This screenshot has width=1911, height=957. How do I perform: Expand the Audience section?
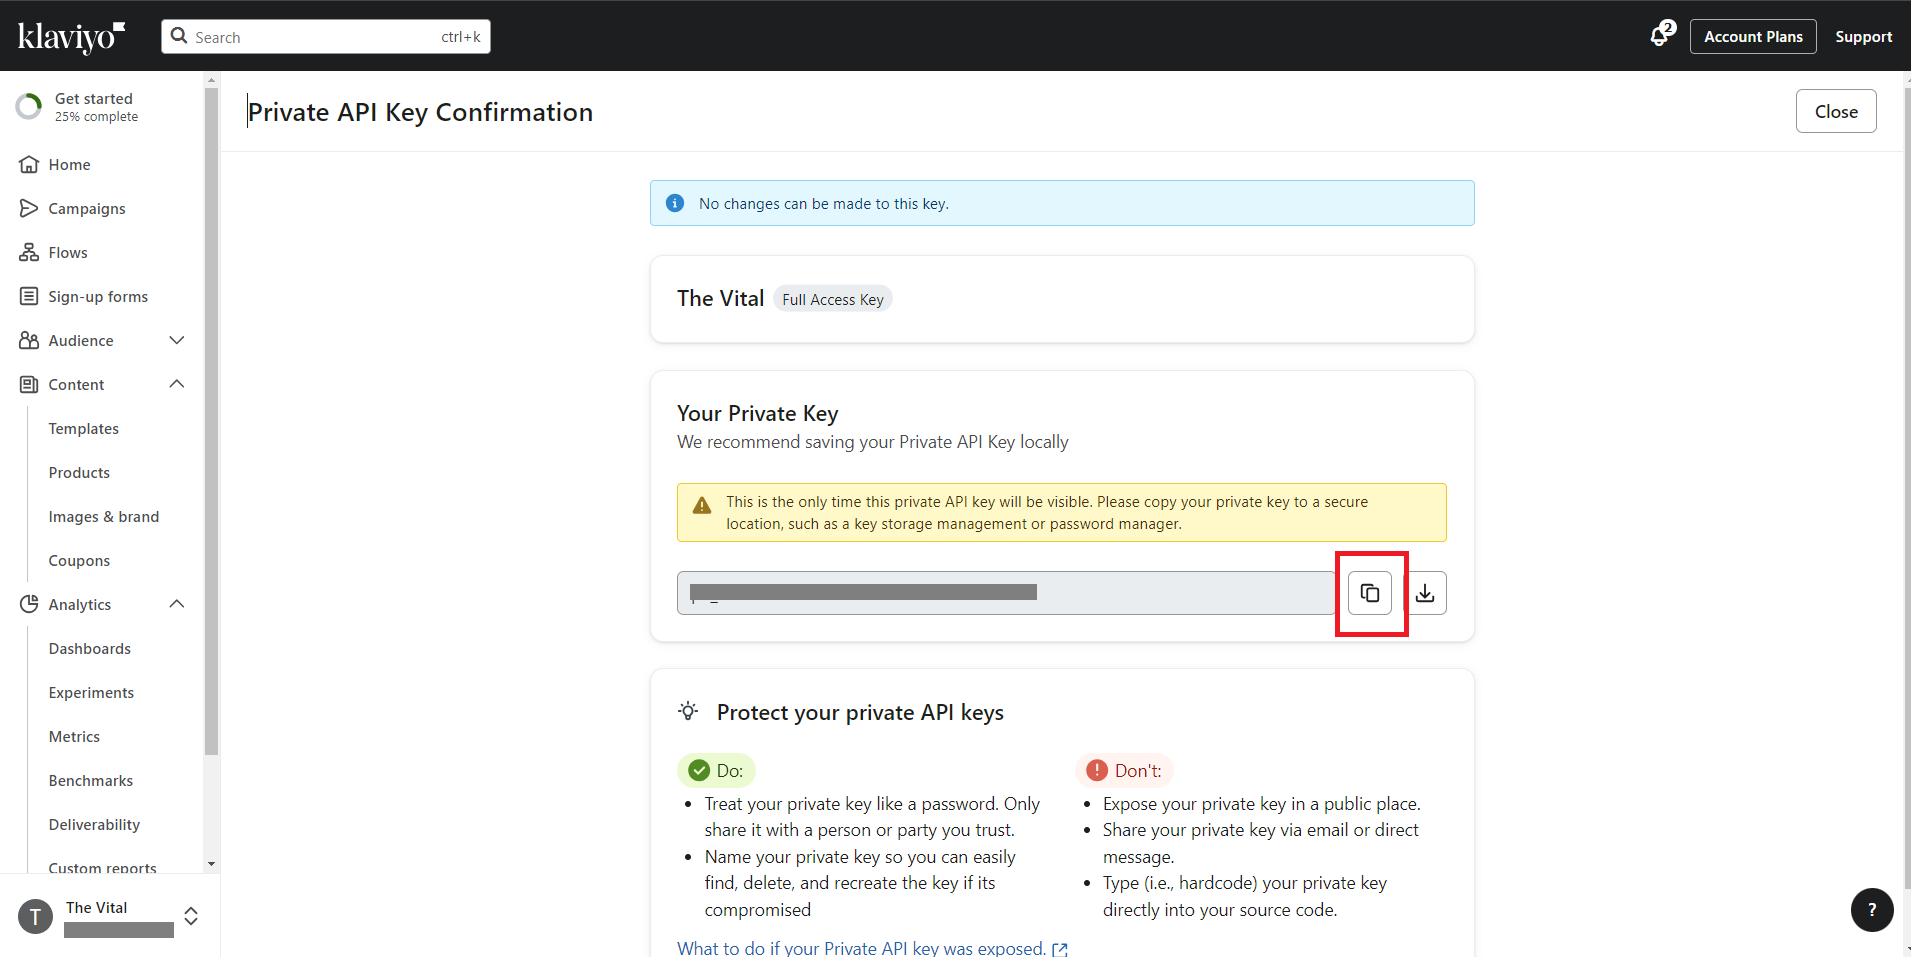(x=177, y=341)
